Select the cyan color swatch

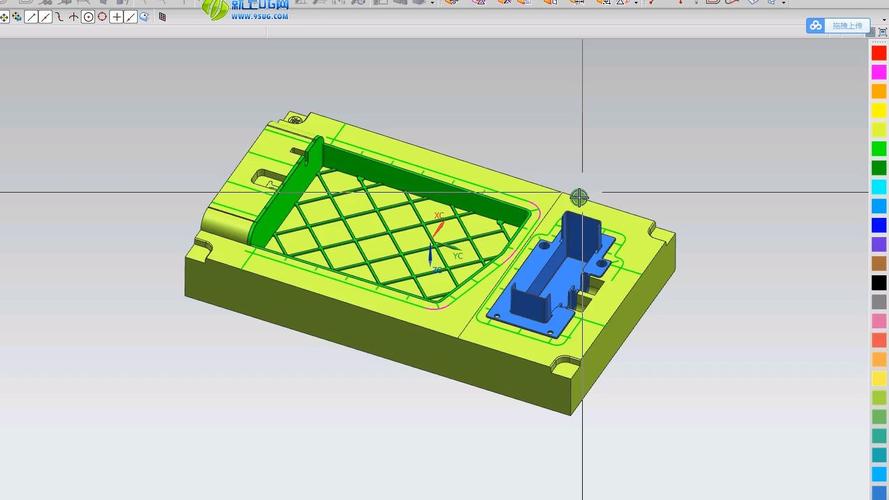(x=879, y=187)
